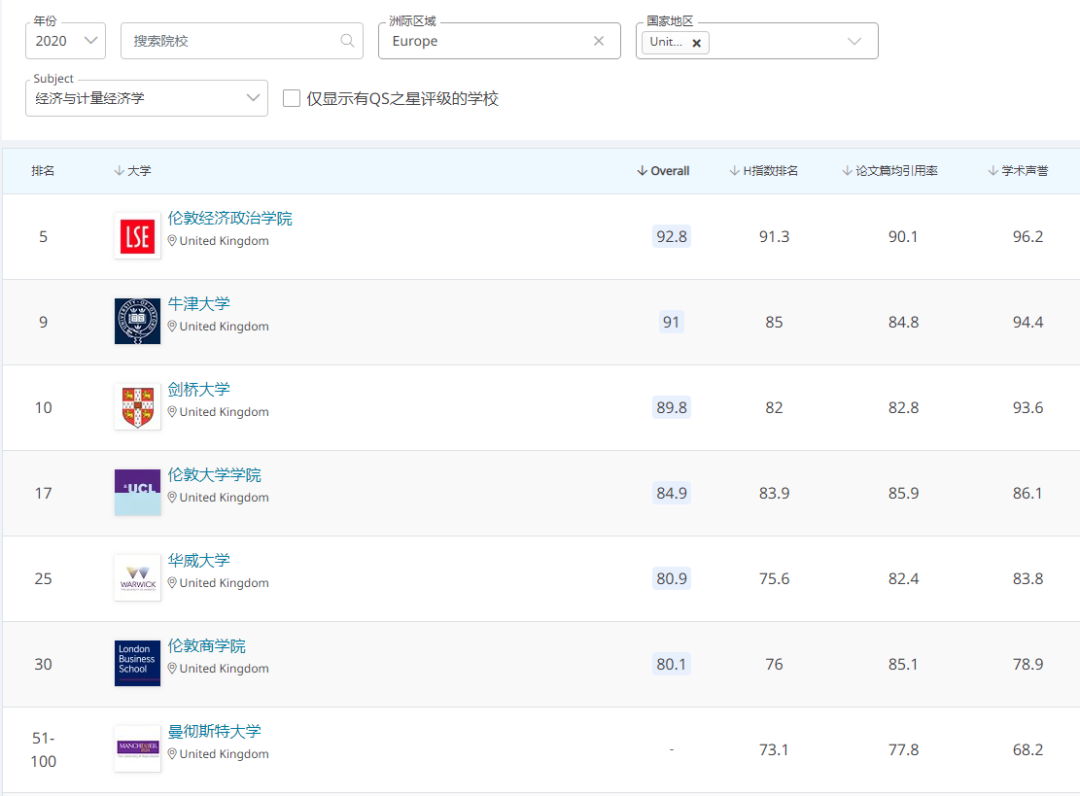Open 牛津大学 university link
The width and height of the screenshot is (1080, 796).
199,303
